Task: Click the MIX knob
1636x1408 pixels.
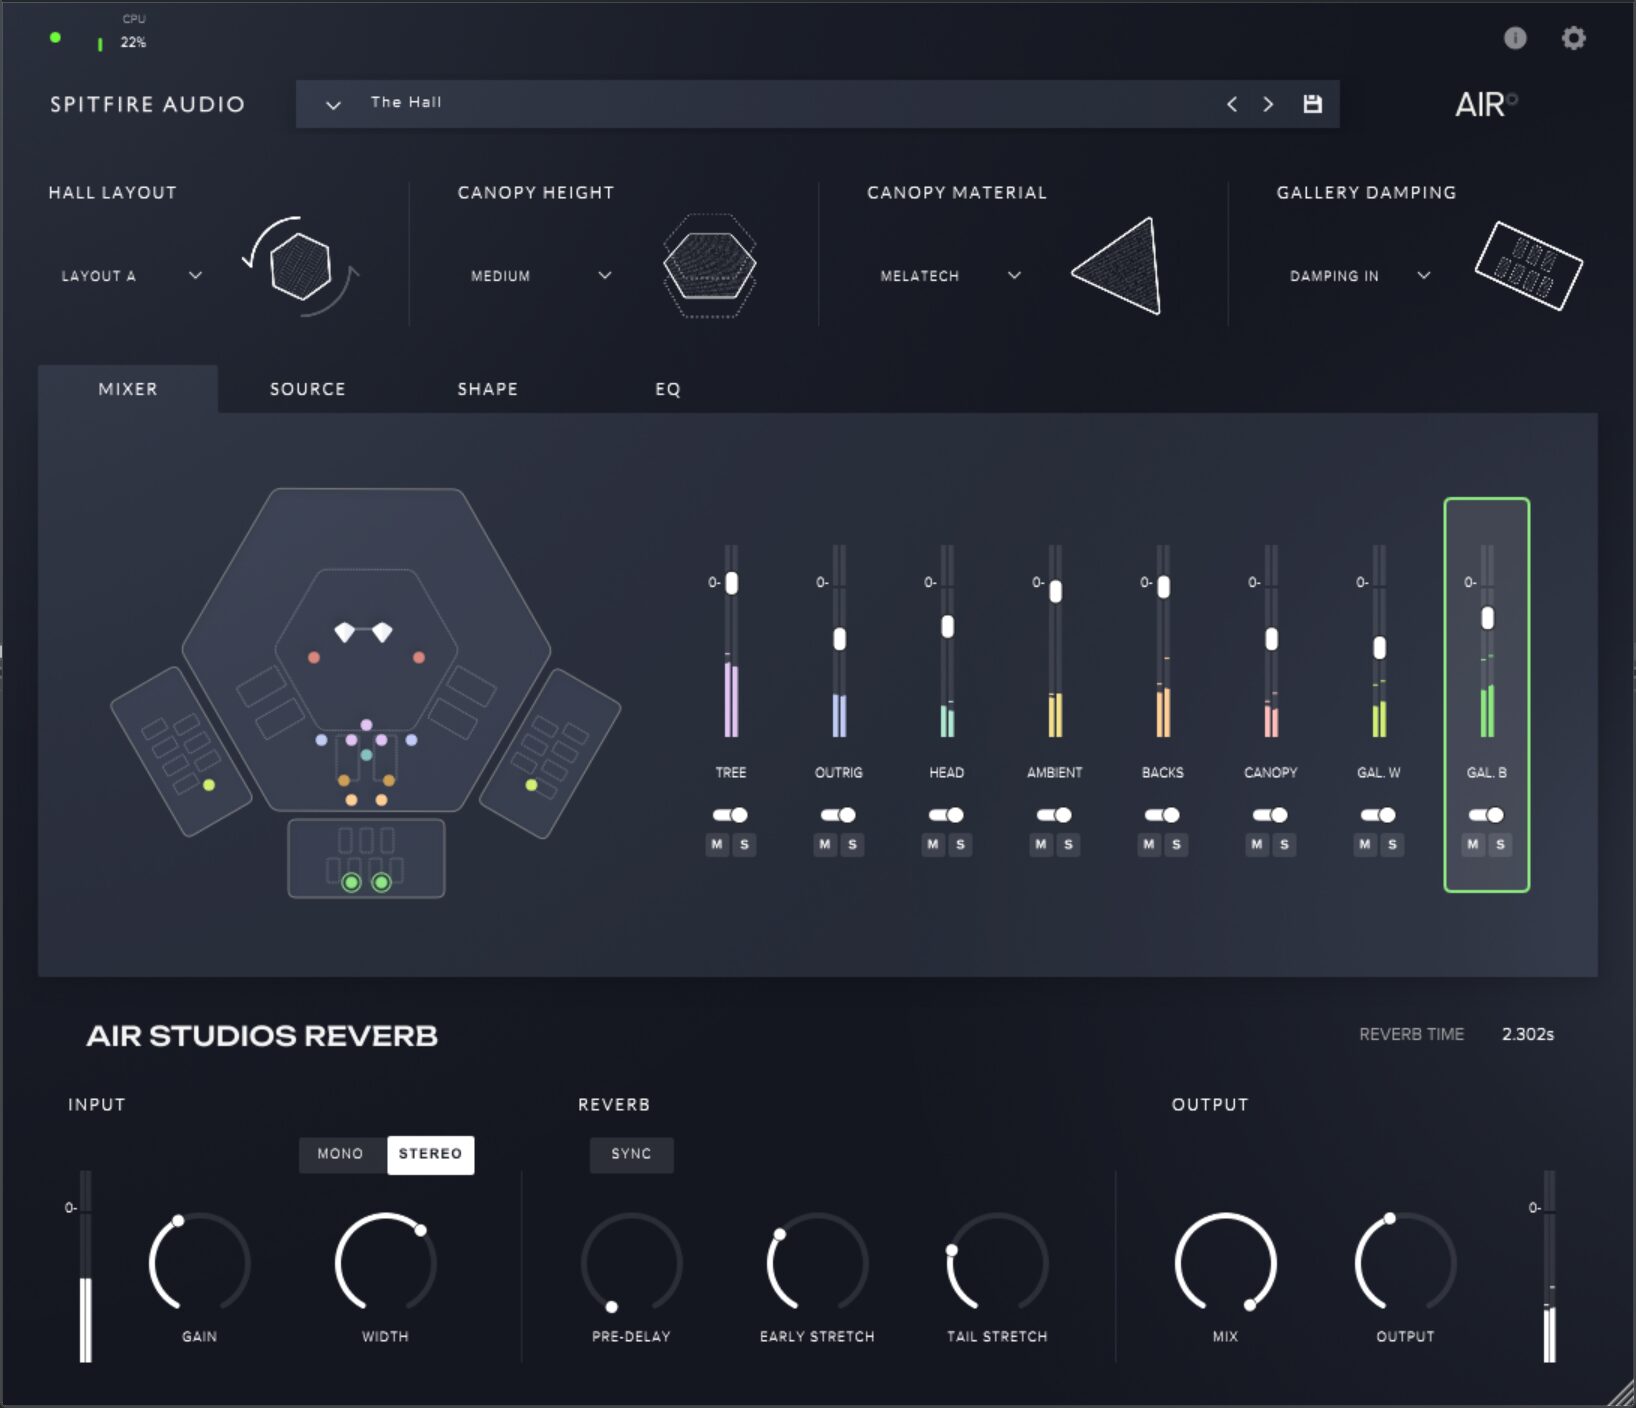Action: (1225, 1263)
